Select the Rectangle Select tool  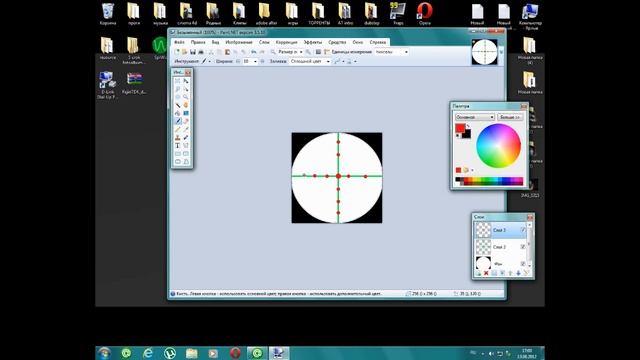(178, 81)
